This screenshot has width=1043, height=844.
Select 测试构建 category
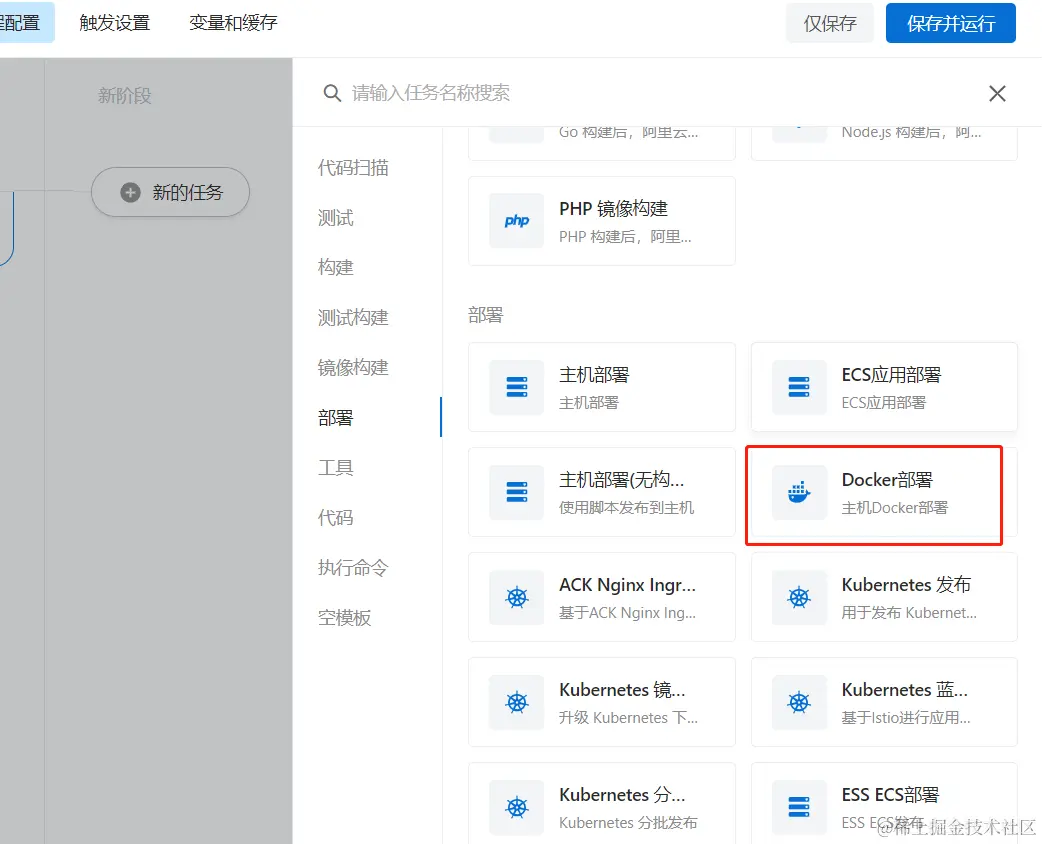pos(353,317)
